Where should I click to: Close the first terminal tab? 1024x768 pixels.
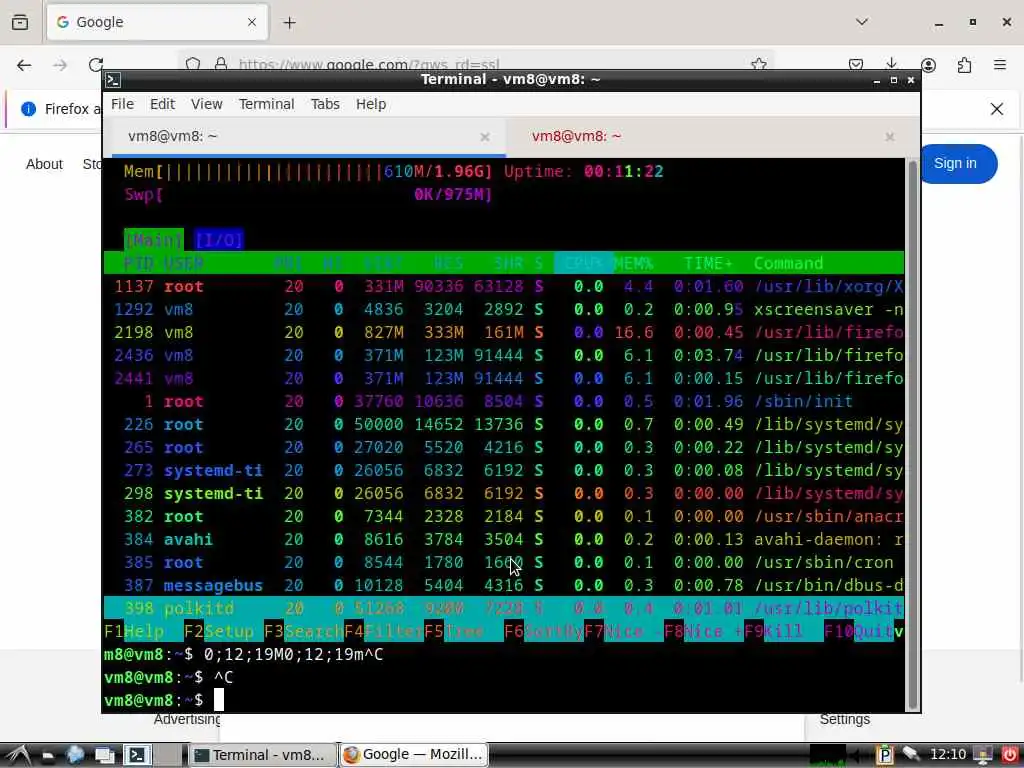pyautogui.click(x=485, y=136)
